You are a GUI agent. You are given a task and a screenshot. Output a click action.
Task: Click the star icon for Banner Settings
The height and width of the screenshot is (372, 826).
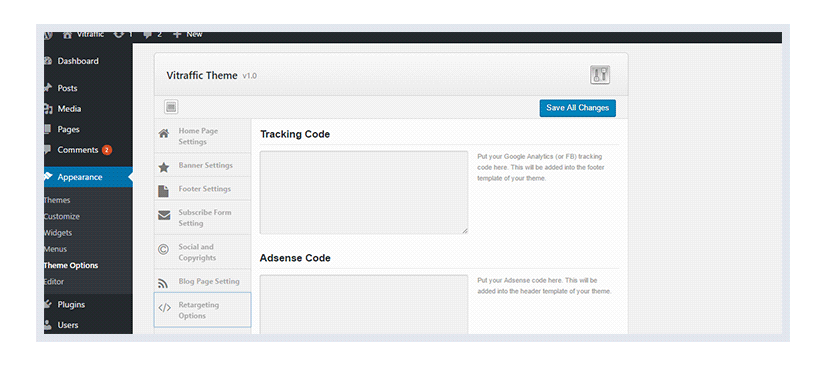coord(164,168)
